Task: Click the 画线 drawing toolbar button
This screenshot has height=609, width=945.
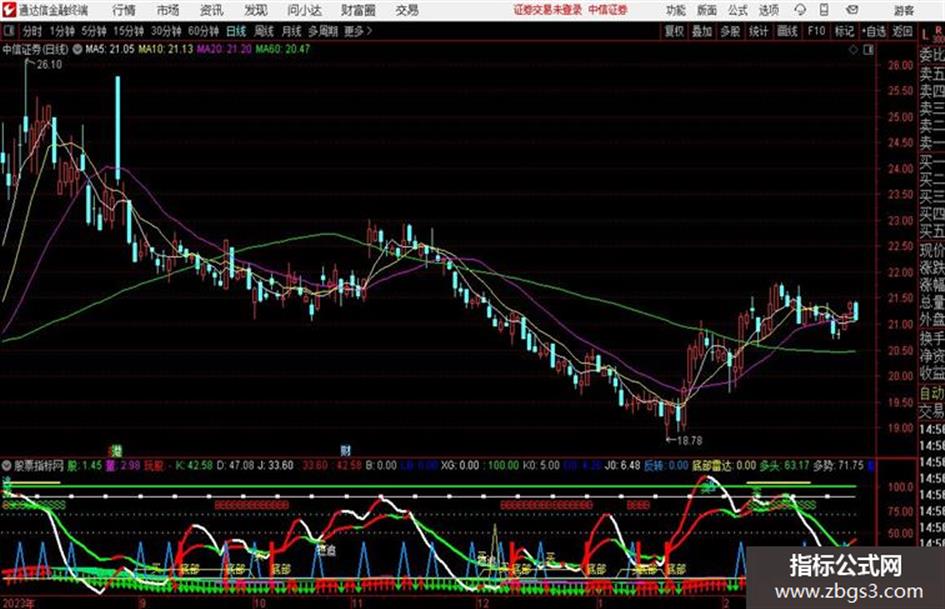Action: [x=788, y=31]
